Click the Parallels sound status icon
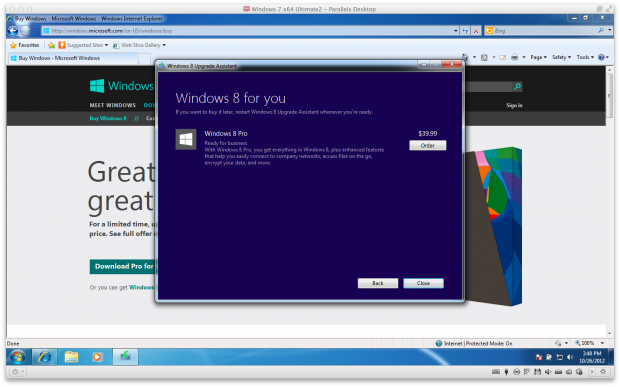The image size is (620, 387). point(548,372)
